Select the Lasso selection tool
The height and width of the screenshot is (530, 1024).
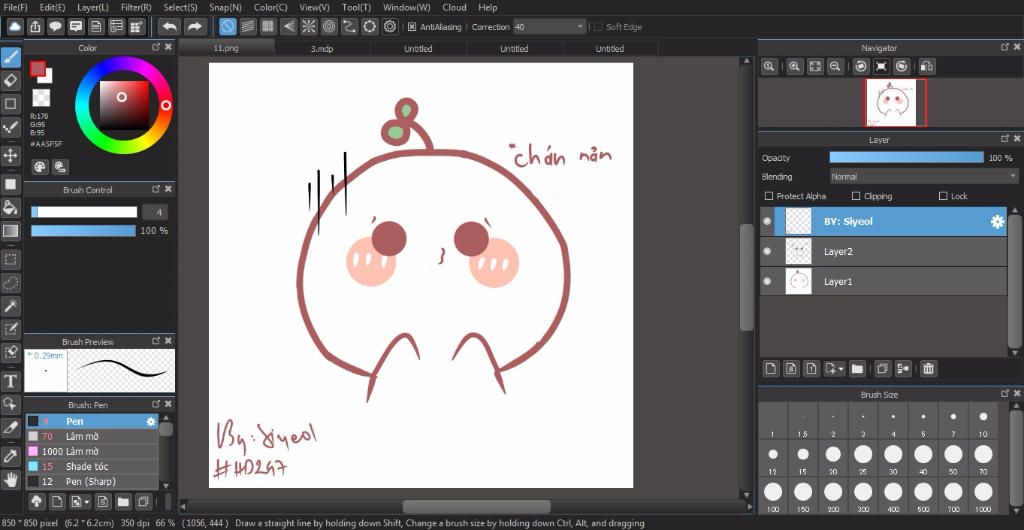pyautogui.click(x=10, y=283)
